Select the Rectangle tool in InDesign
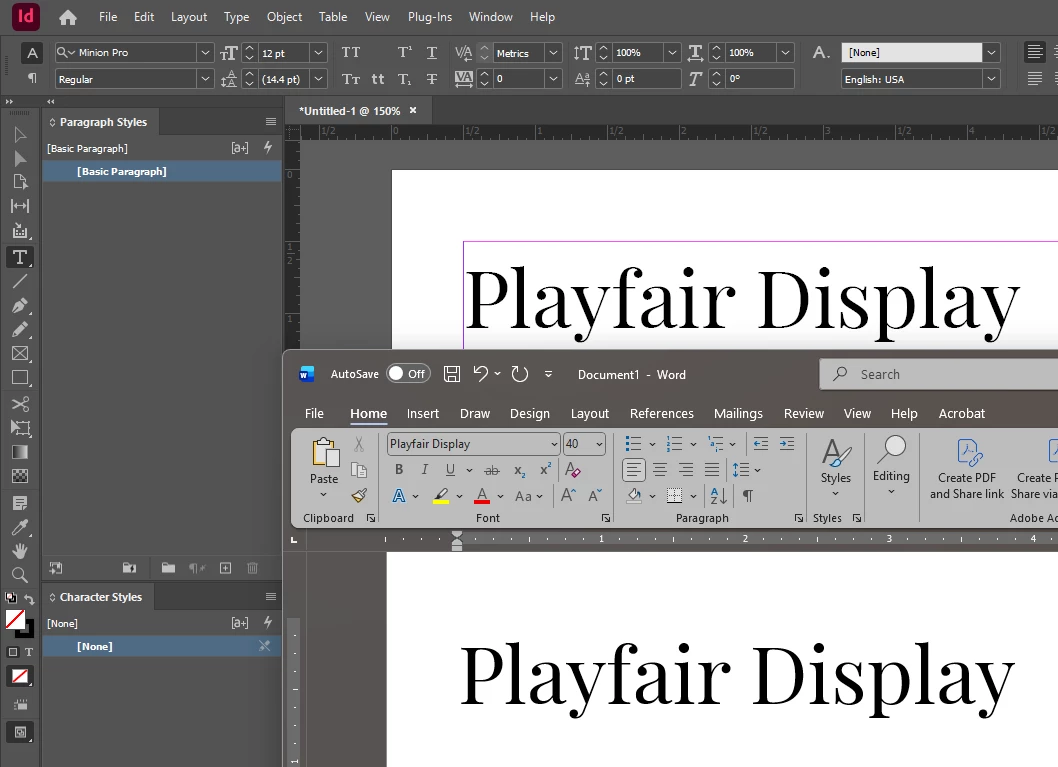This screenshot has height=767, width=1058. pos(20,378)
